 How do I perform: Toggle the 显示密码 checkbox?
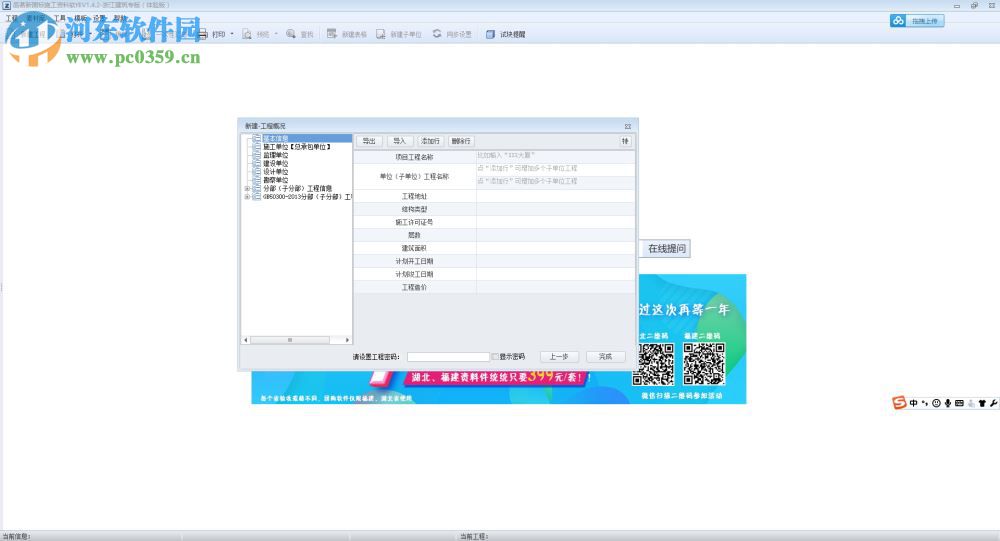pyautogui.click(x=495, y=357)
